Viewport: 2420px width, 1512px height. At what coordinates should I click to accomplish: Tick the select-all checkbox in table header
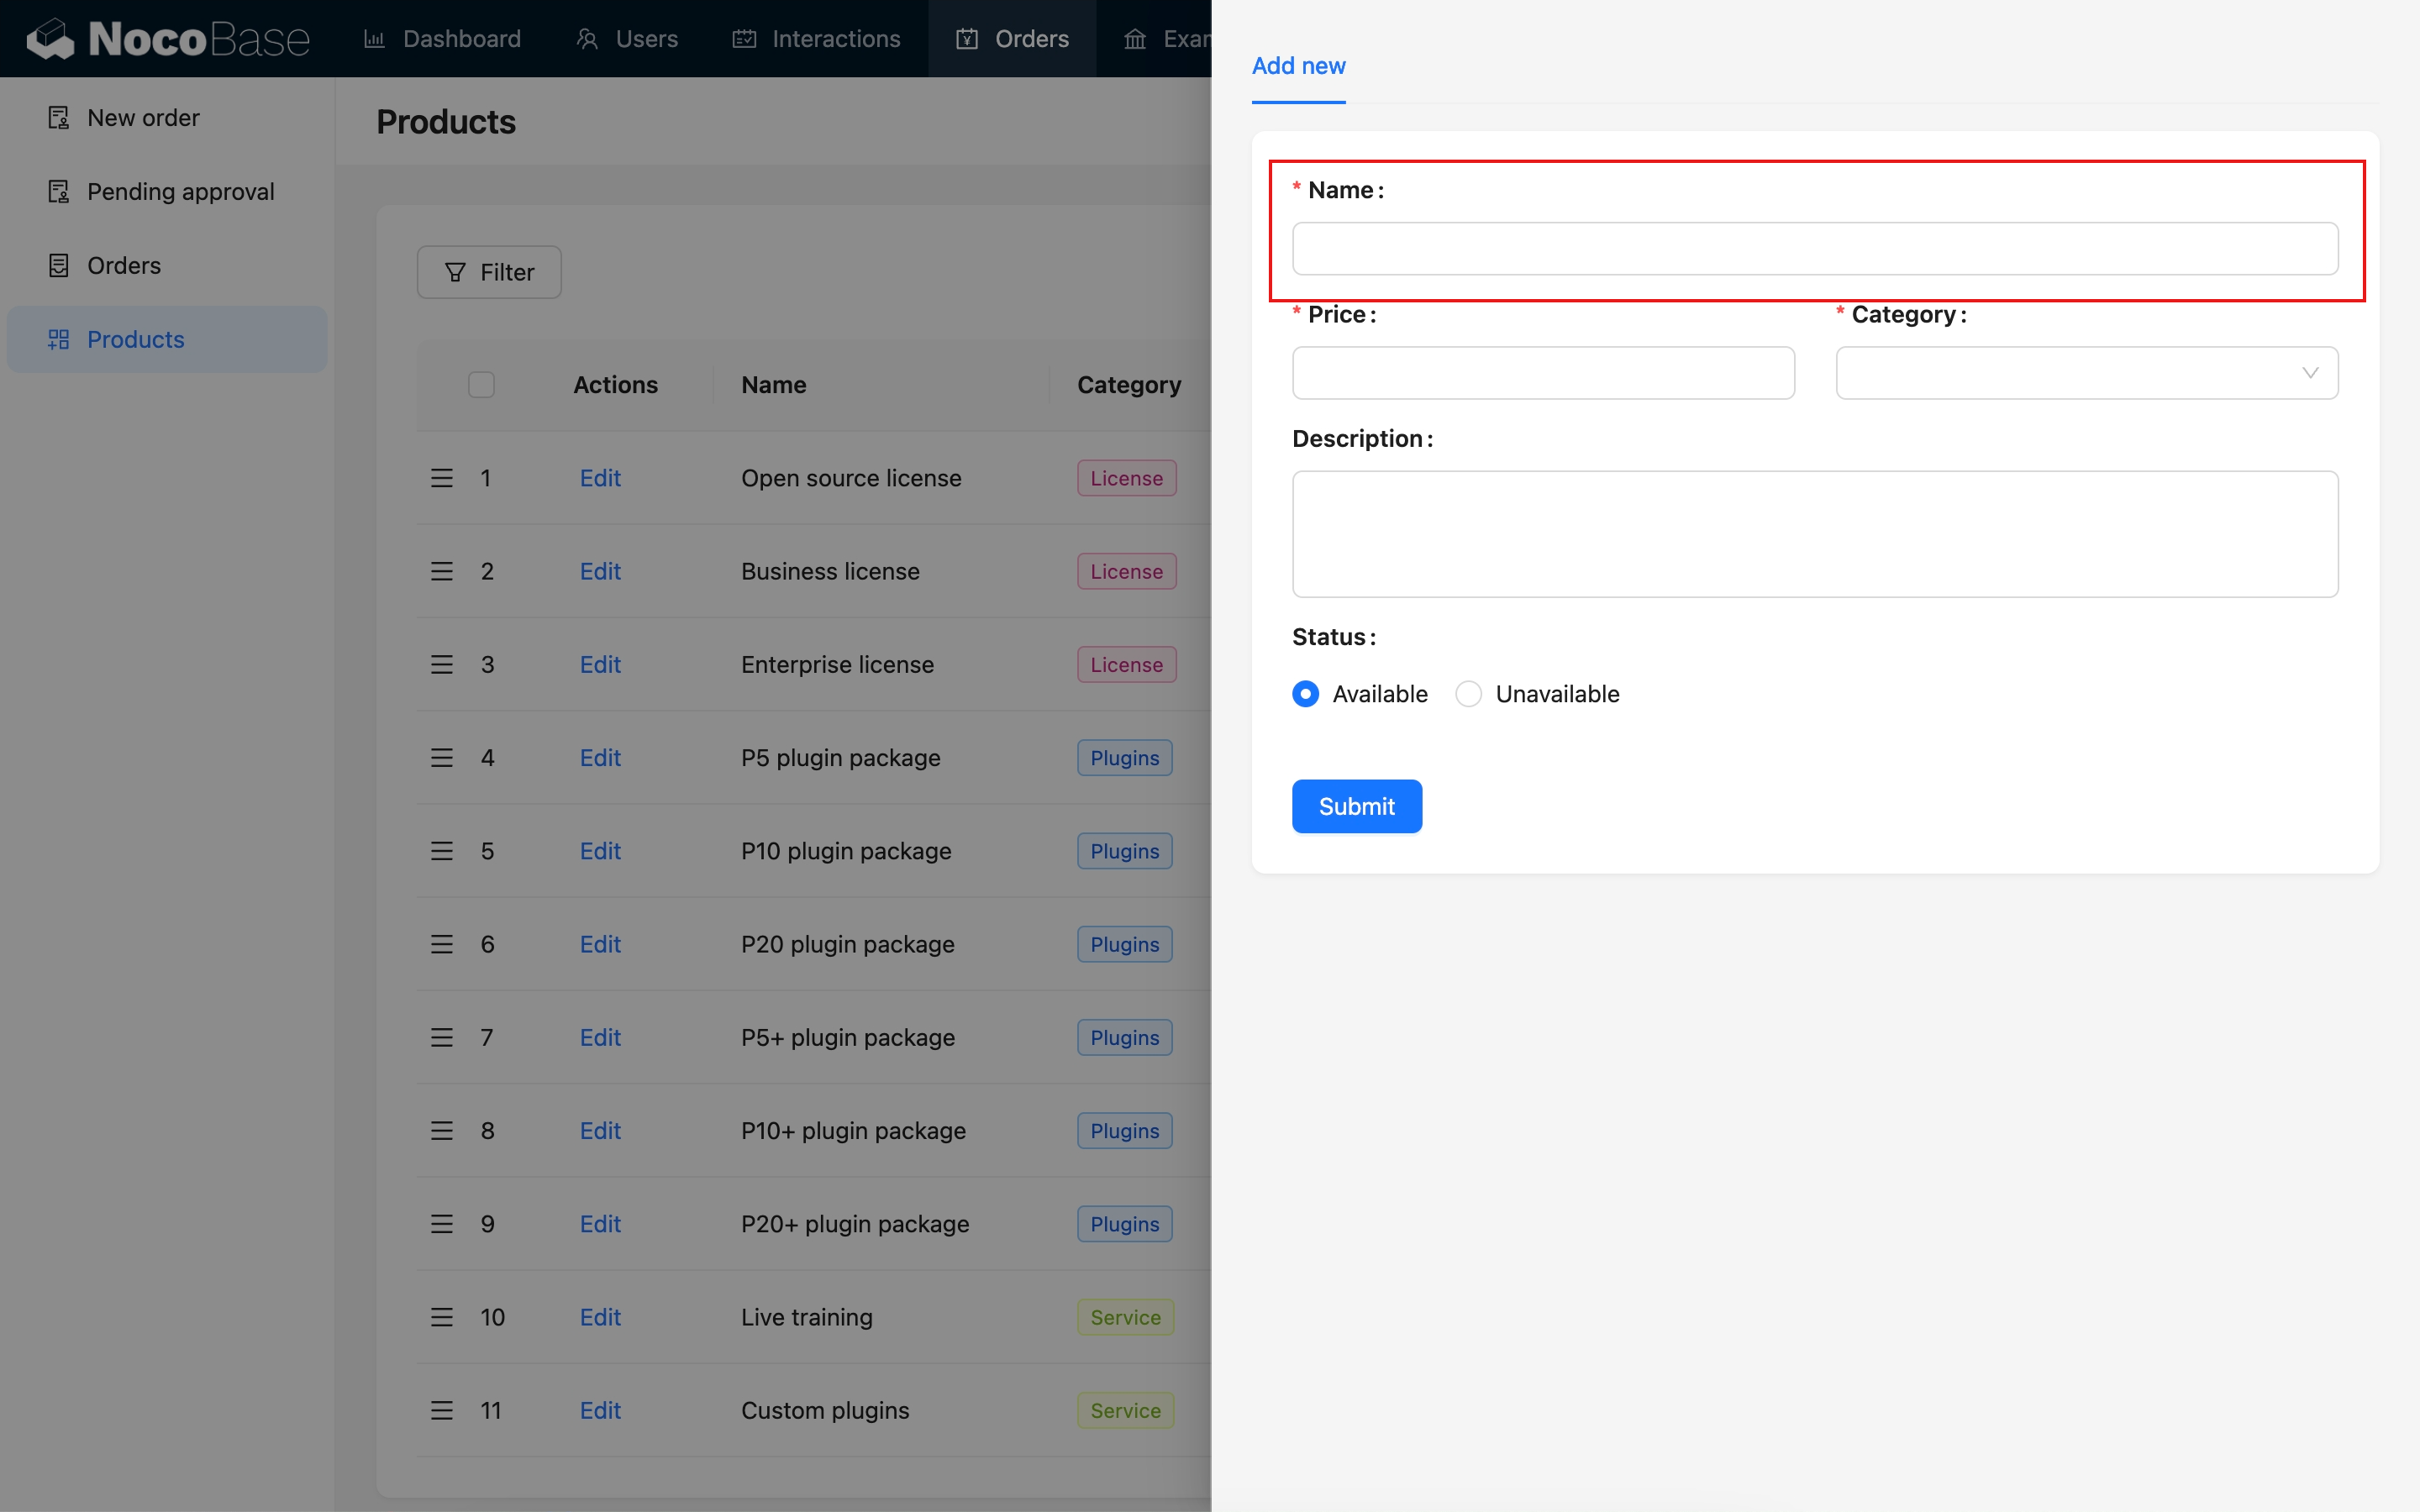(x=481, y=385)
